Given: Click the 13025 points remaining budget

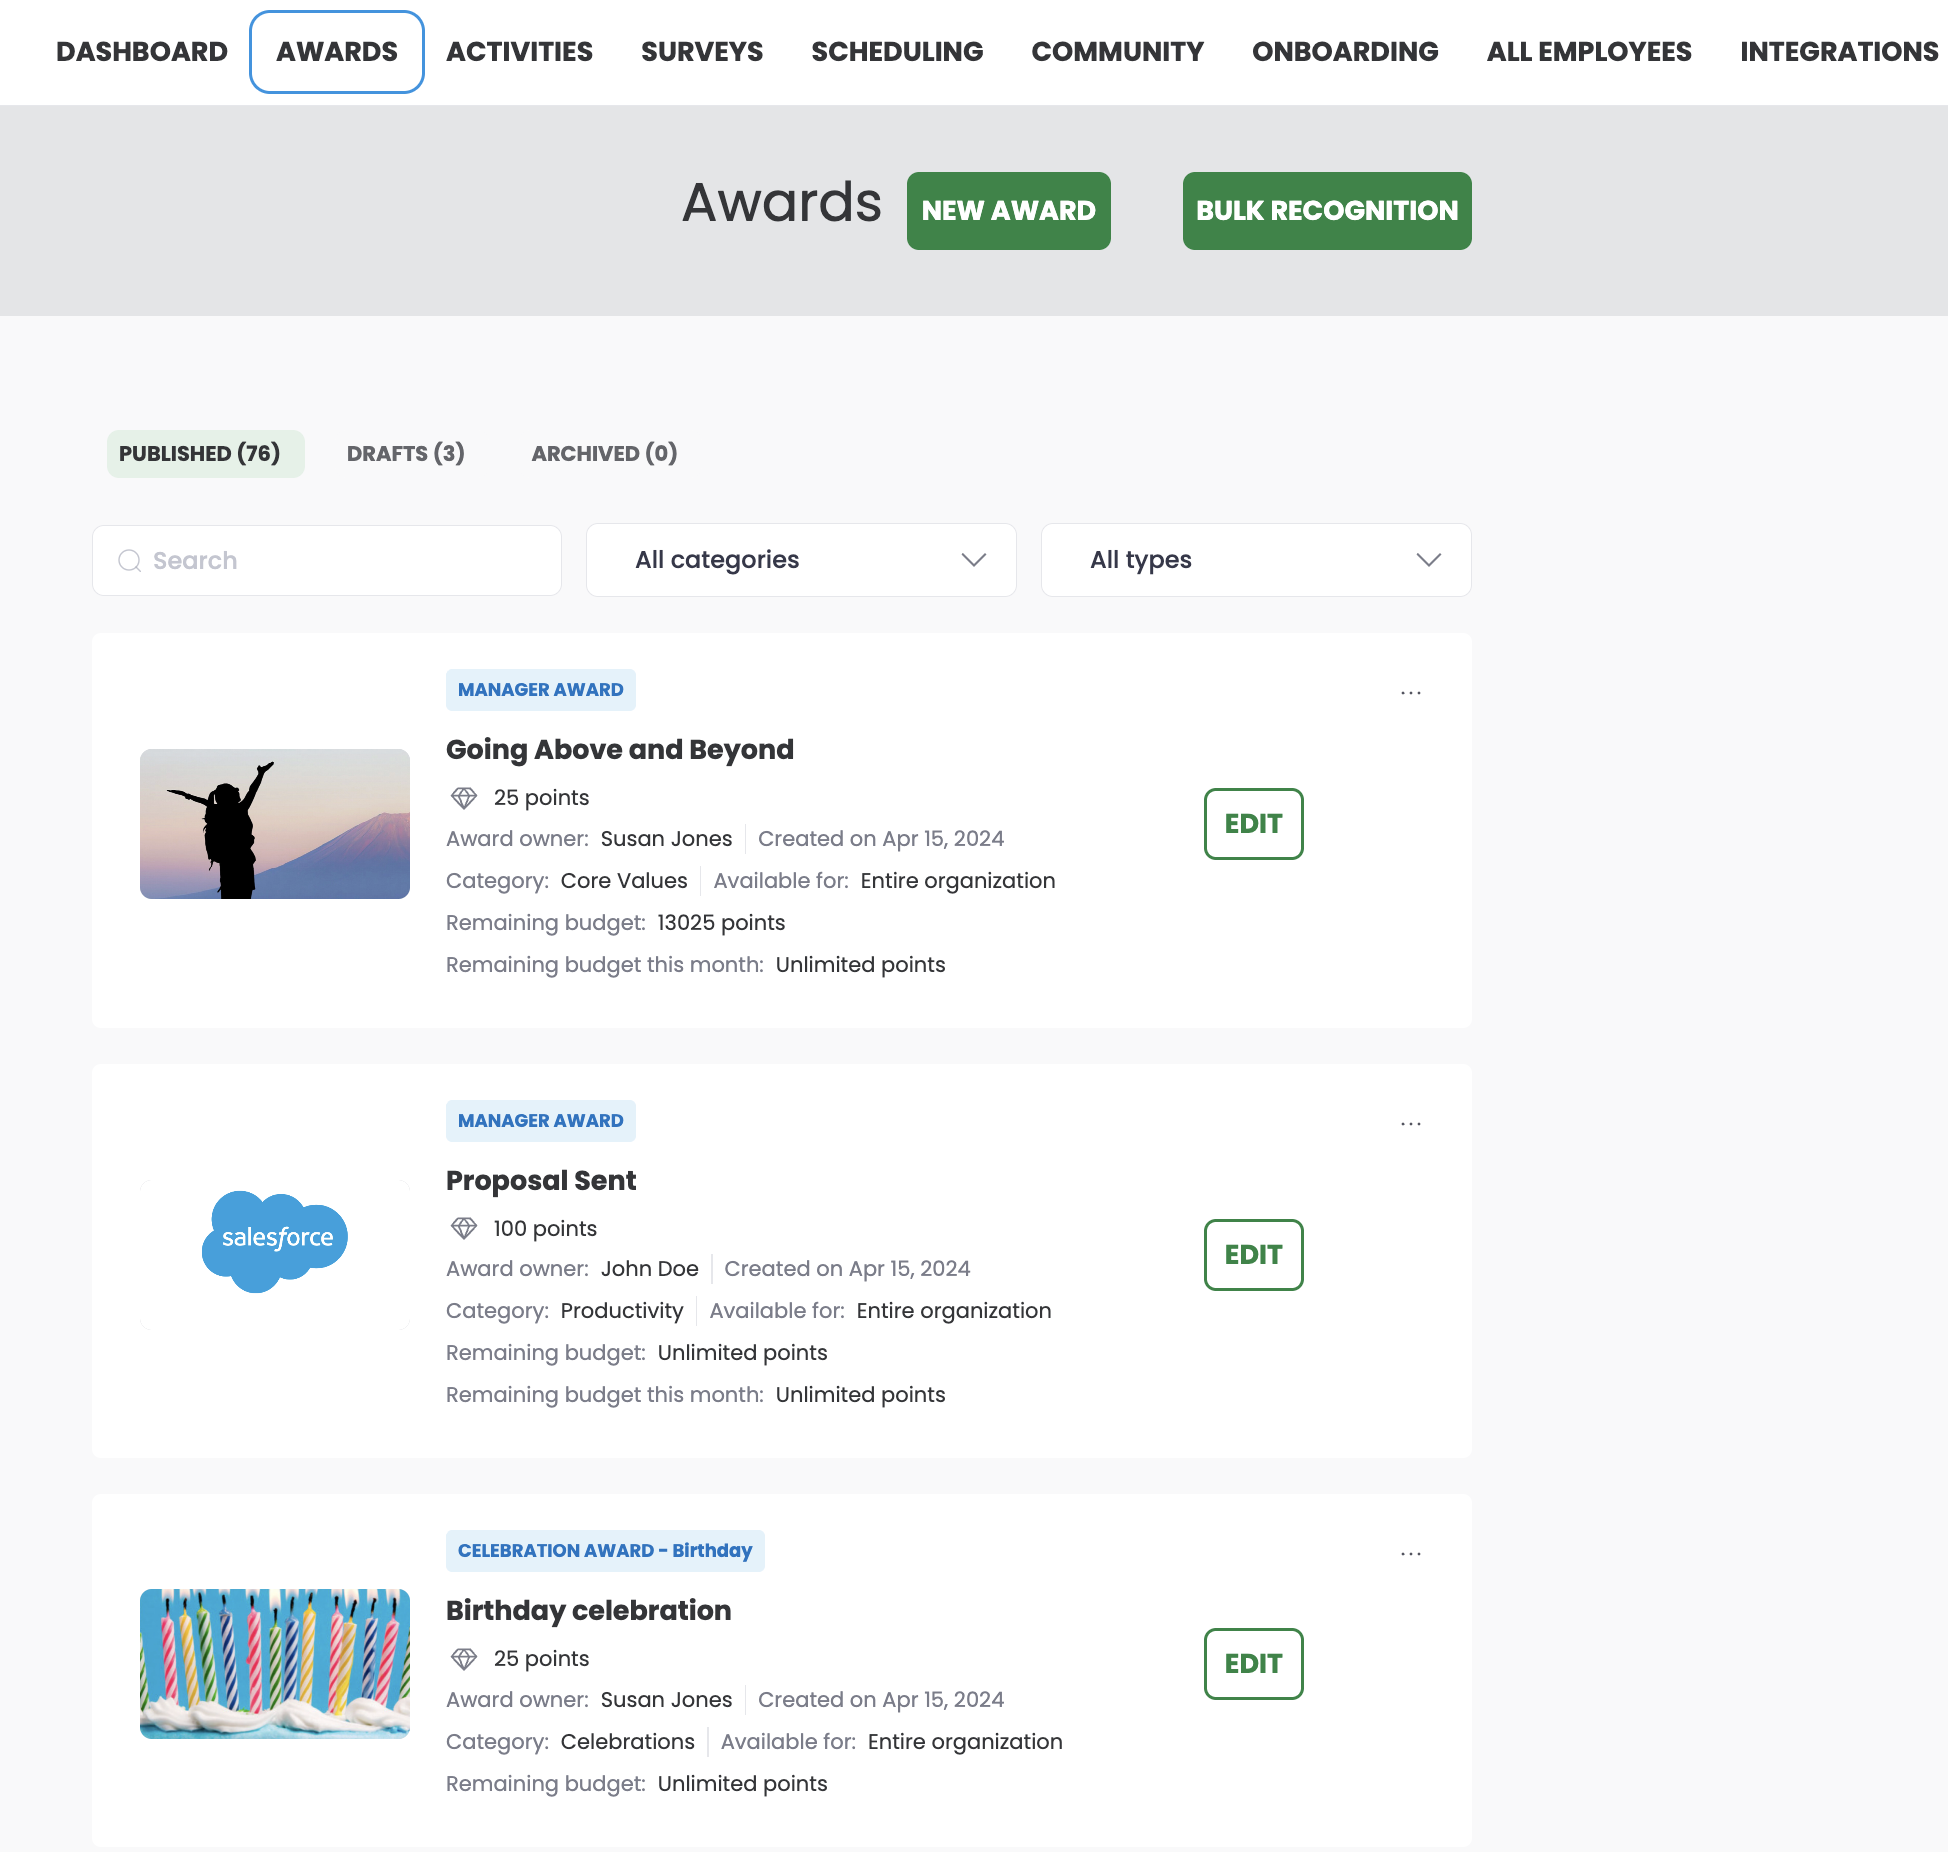Looking at the screenshot, I should point(721,923).
